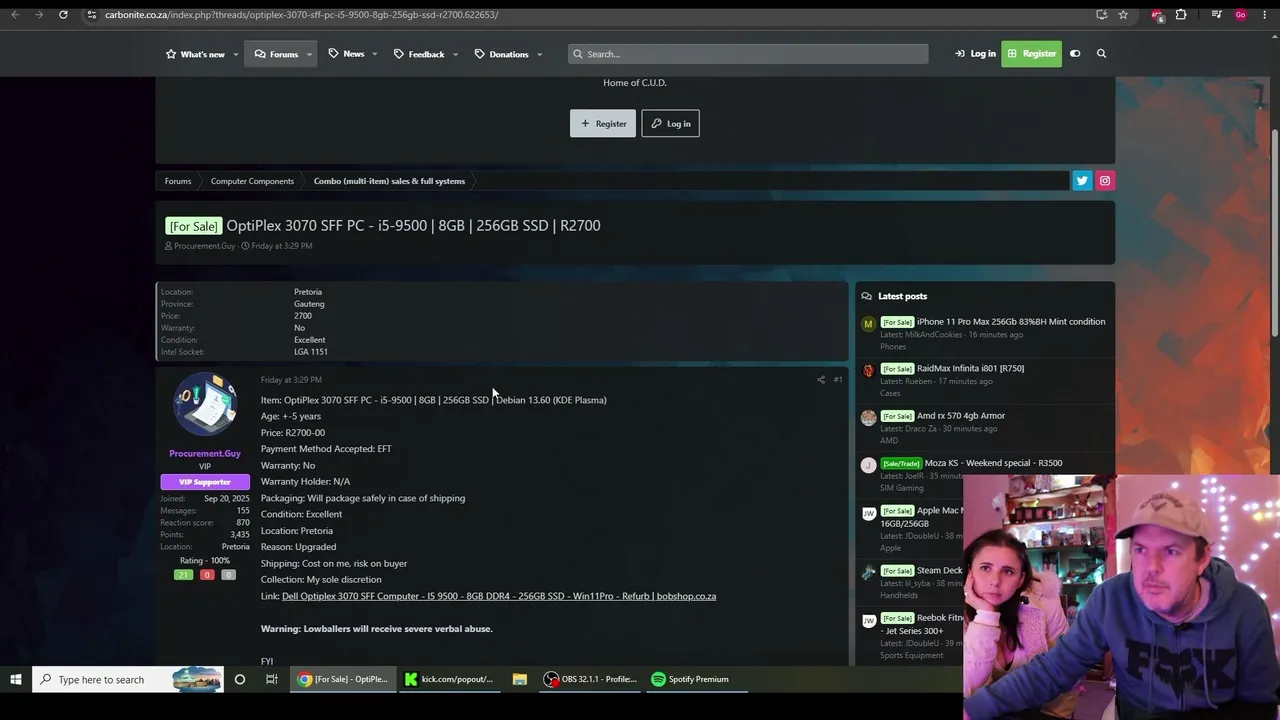Share the post using share icon
Image resolution: width=1280 pixels, height=720 pixels.
[x=821, y=380]
